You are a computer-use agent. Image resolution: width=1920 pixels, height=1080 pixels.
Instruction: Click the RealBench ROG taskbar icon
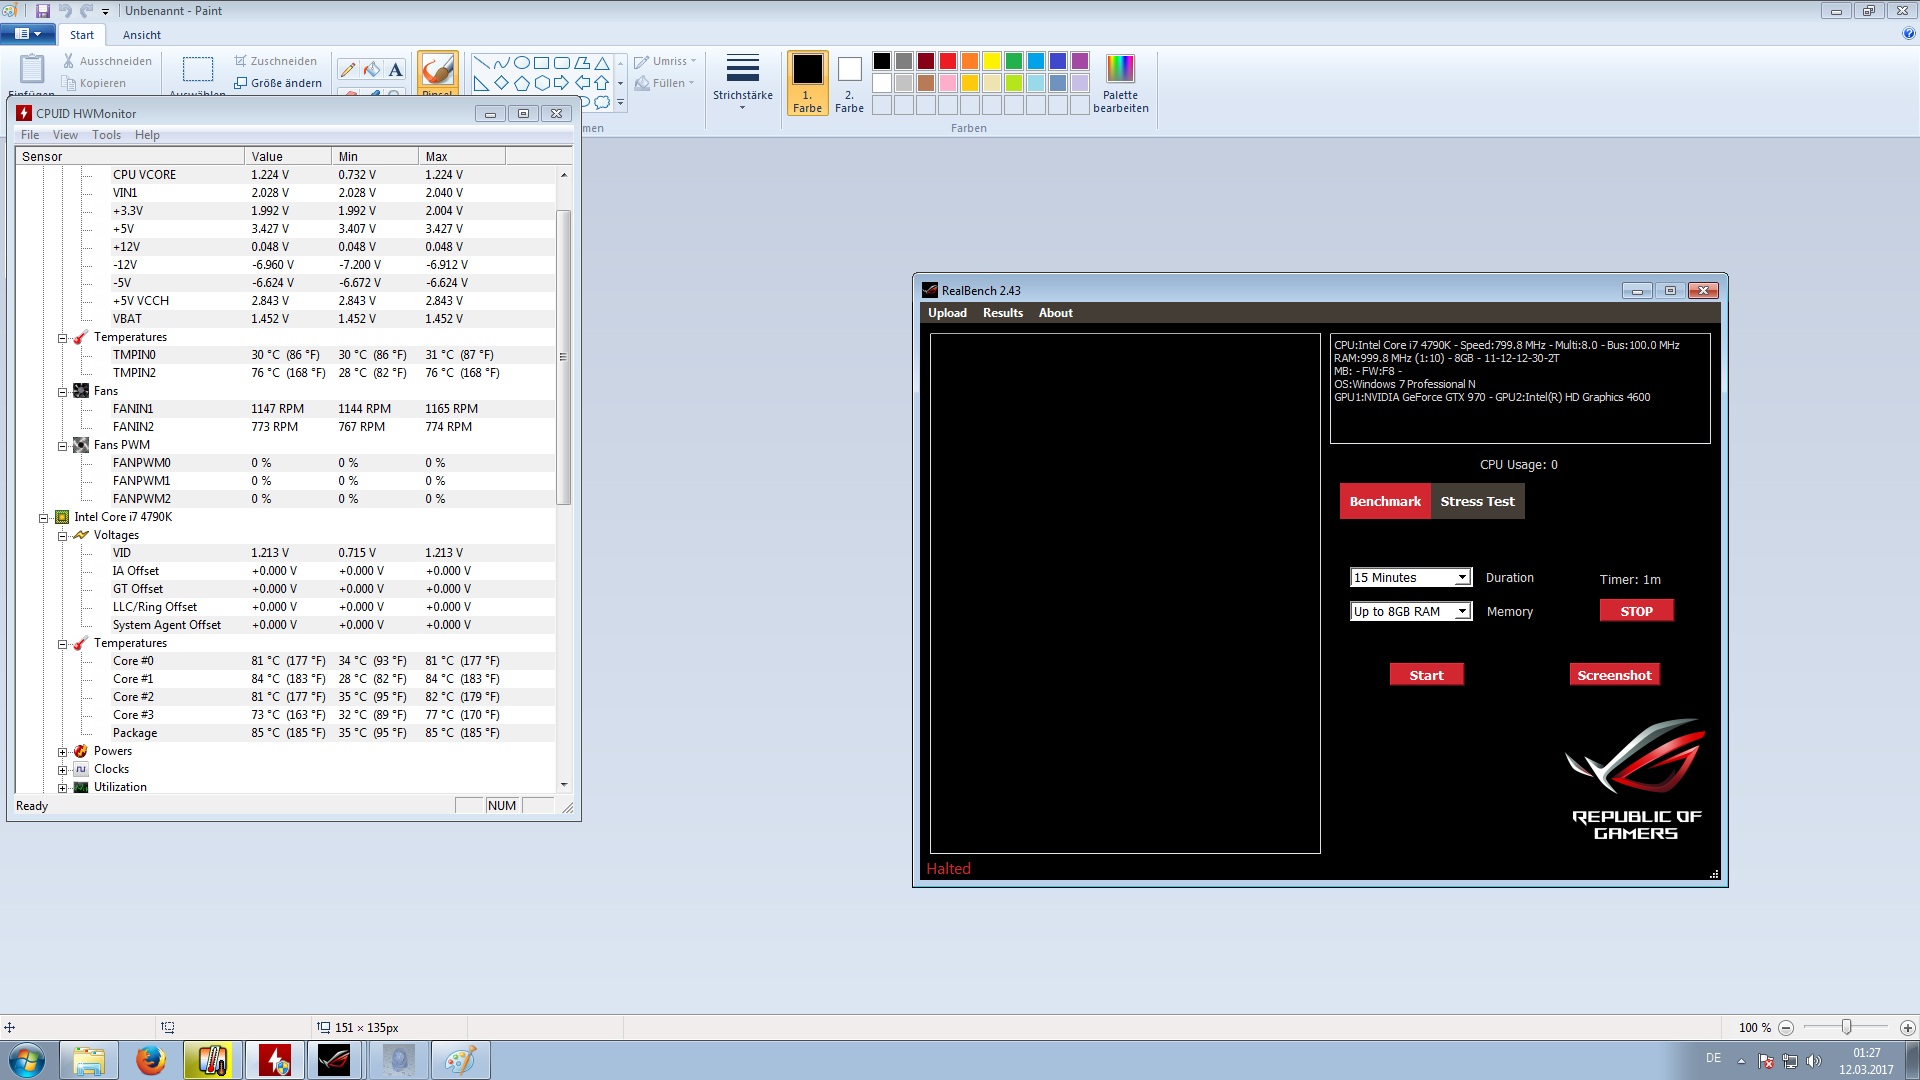(x=335, y=1060)
